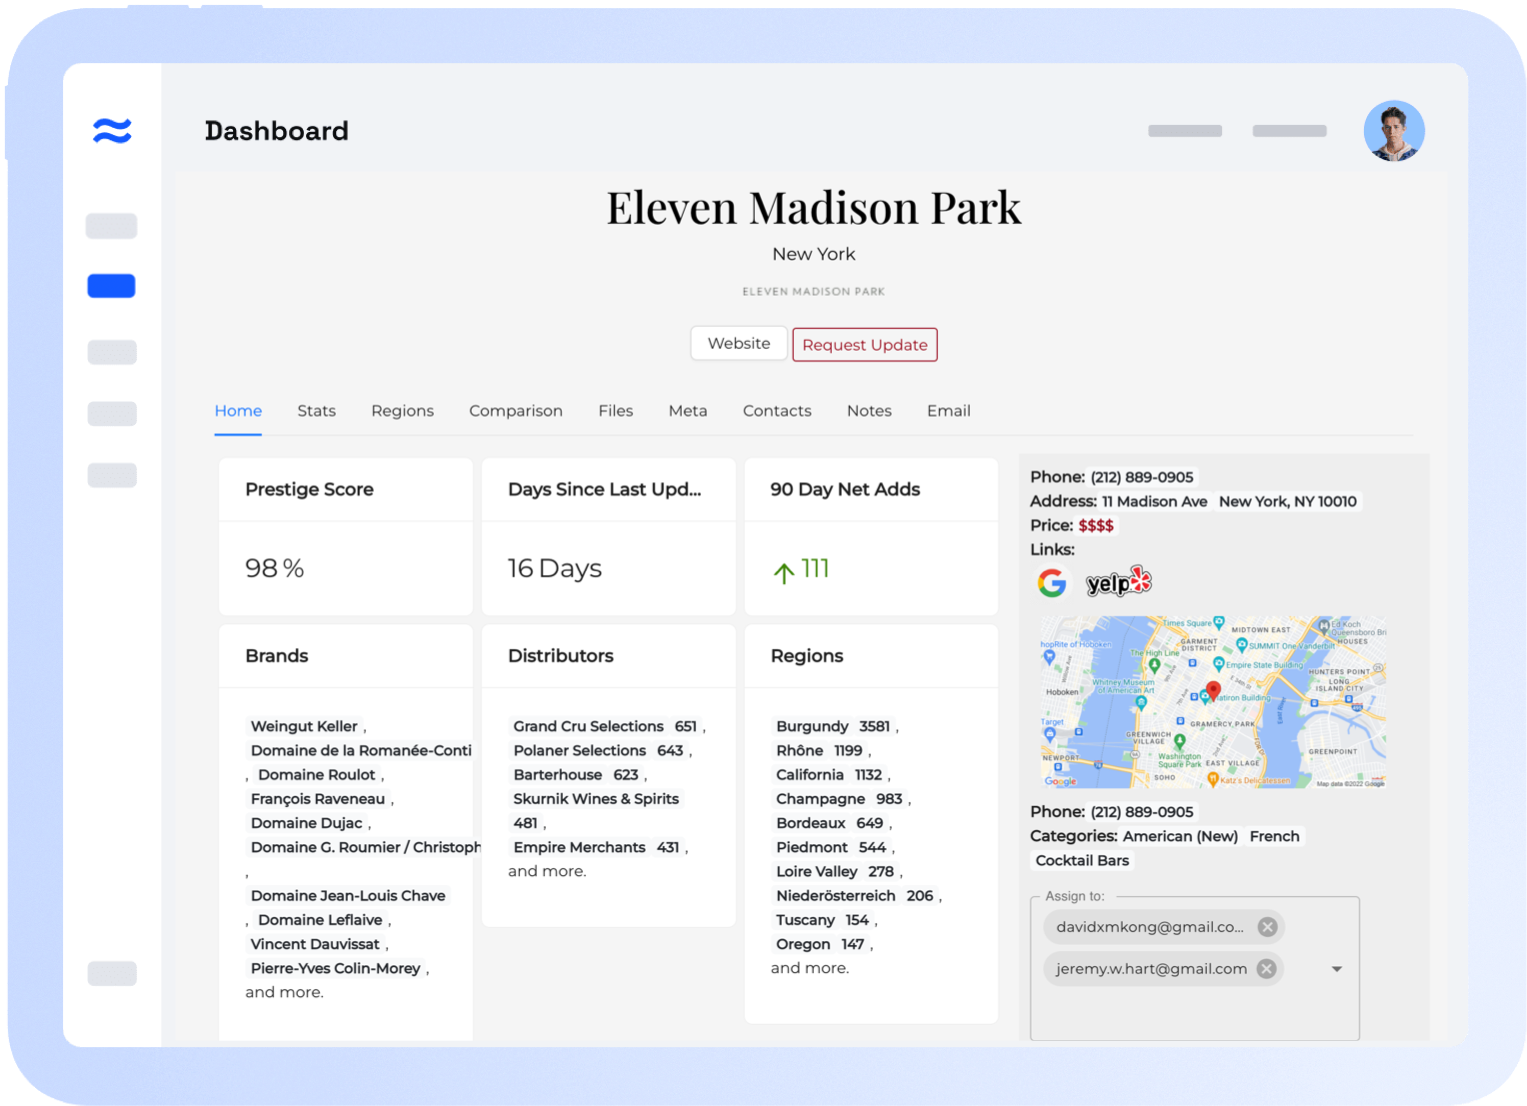Switch to the Stats tab
Viewport: 1527px width, 1106px height.
(x=316, y=411)
